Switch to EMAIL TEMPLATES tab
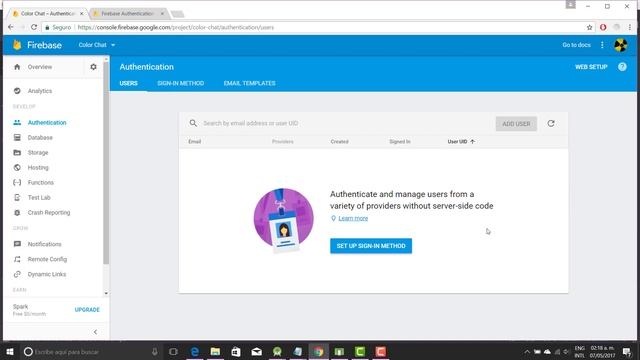The width and height of the screenshot is (640, 360). tap(249, 83)
